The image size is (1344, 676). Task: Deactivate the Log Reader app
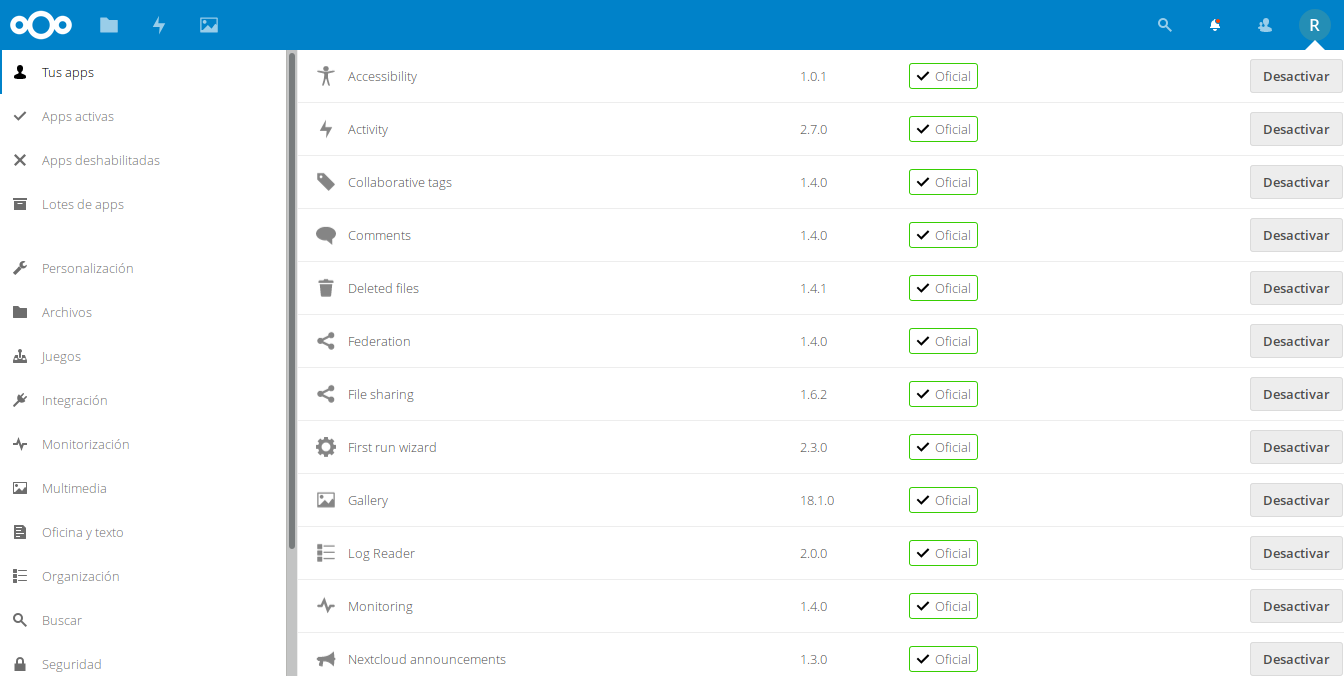click(1296, 553)
